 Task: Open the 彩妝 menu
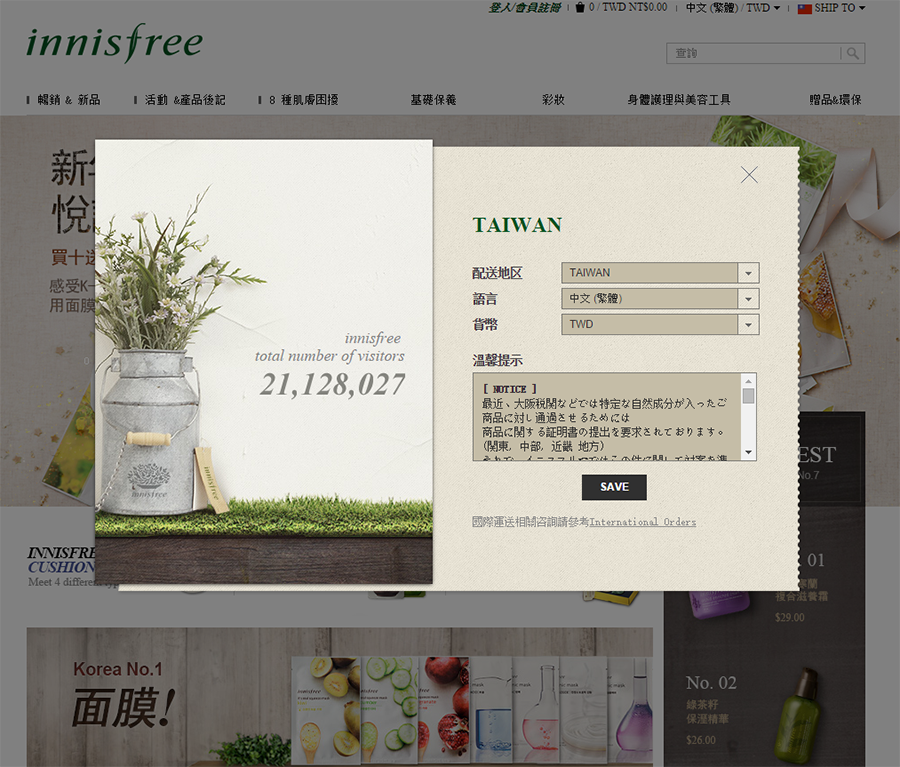pyautogui.click(x=553, y=100)
